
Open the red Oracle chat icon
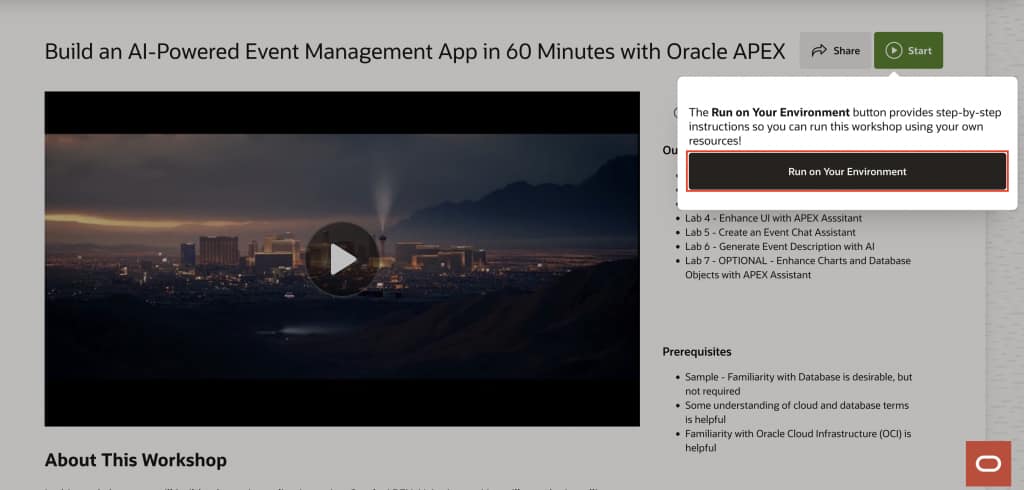pyautogui.click(x=987, y=464)
